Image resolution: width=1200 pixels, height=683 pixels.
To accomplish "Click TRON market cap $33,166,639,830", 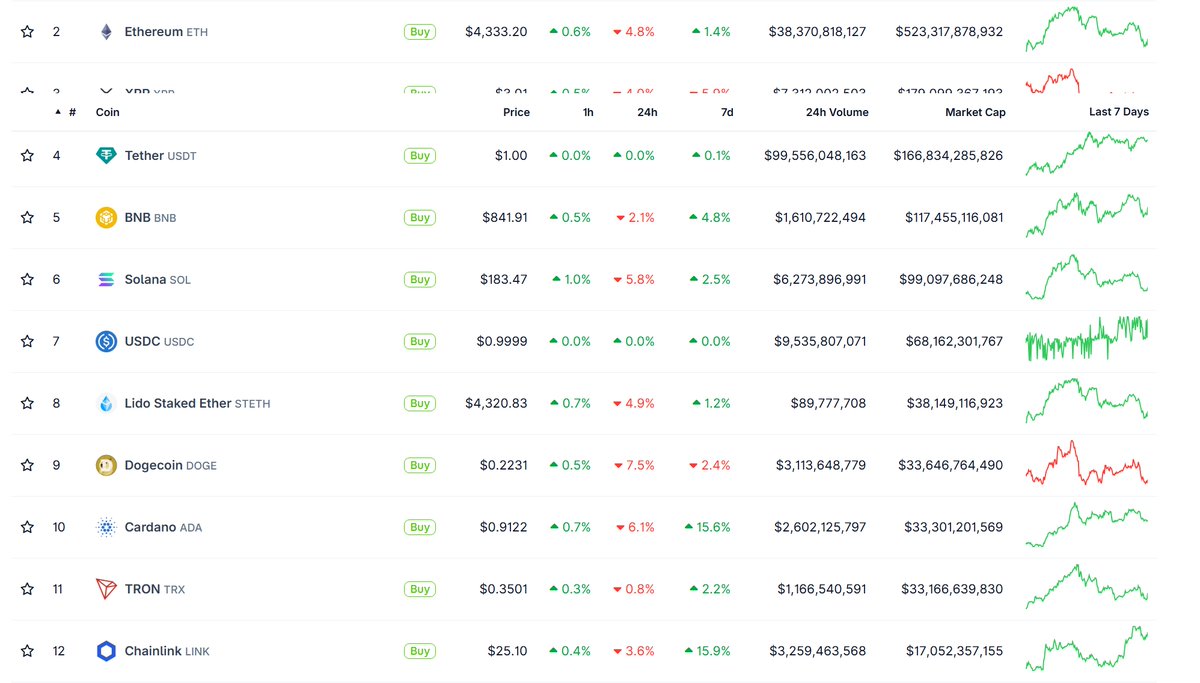I will [x=952, y=589].
